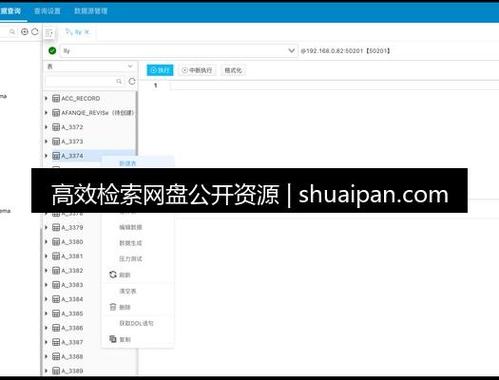
Task: Choose 压力测试 in the context menu
Action: coord(131,259)
